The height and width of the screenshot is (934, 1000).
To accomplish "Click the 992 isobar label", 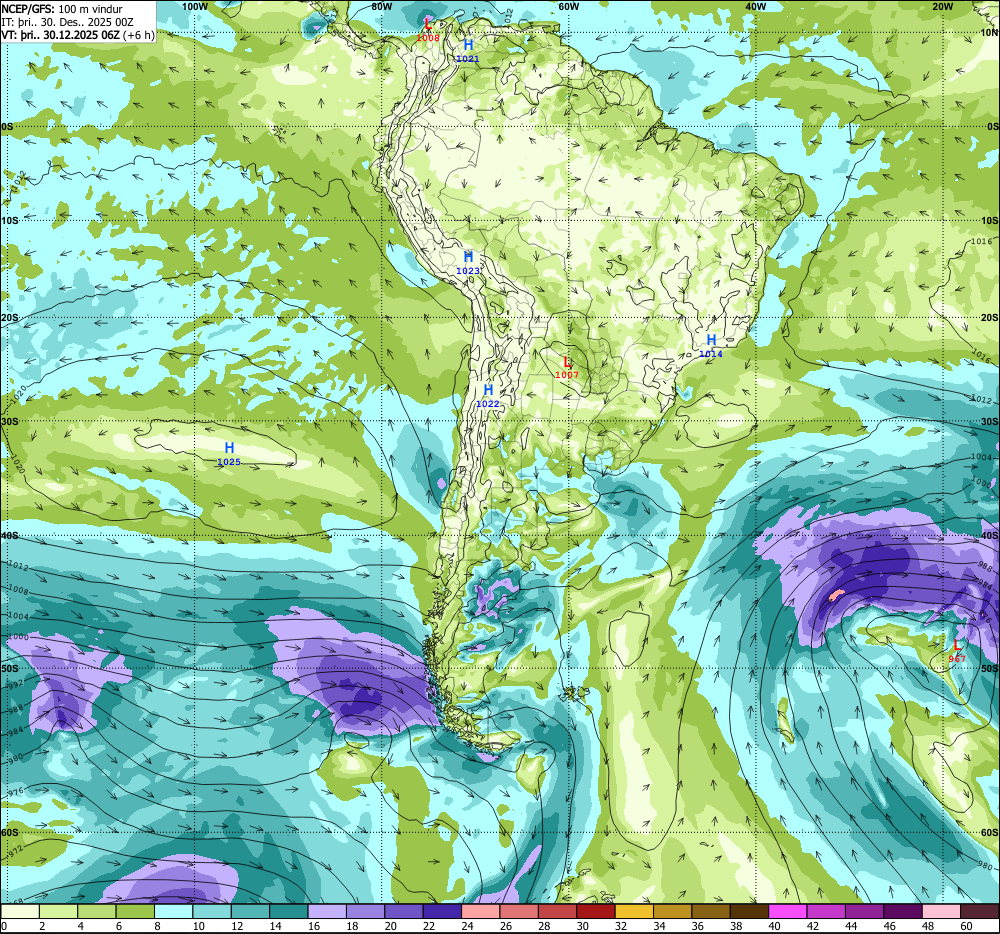I will (14, 683).
